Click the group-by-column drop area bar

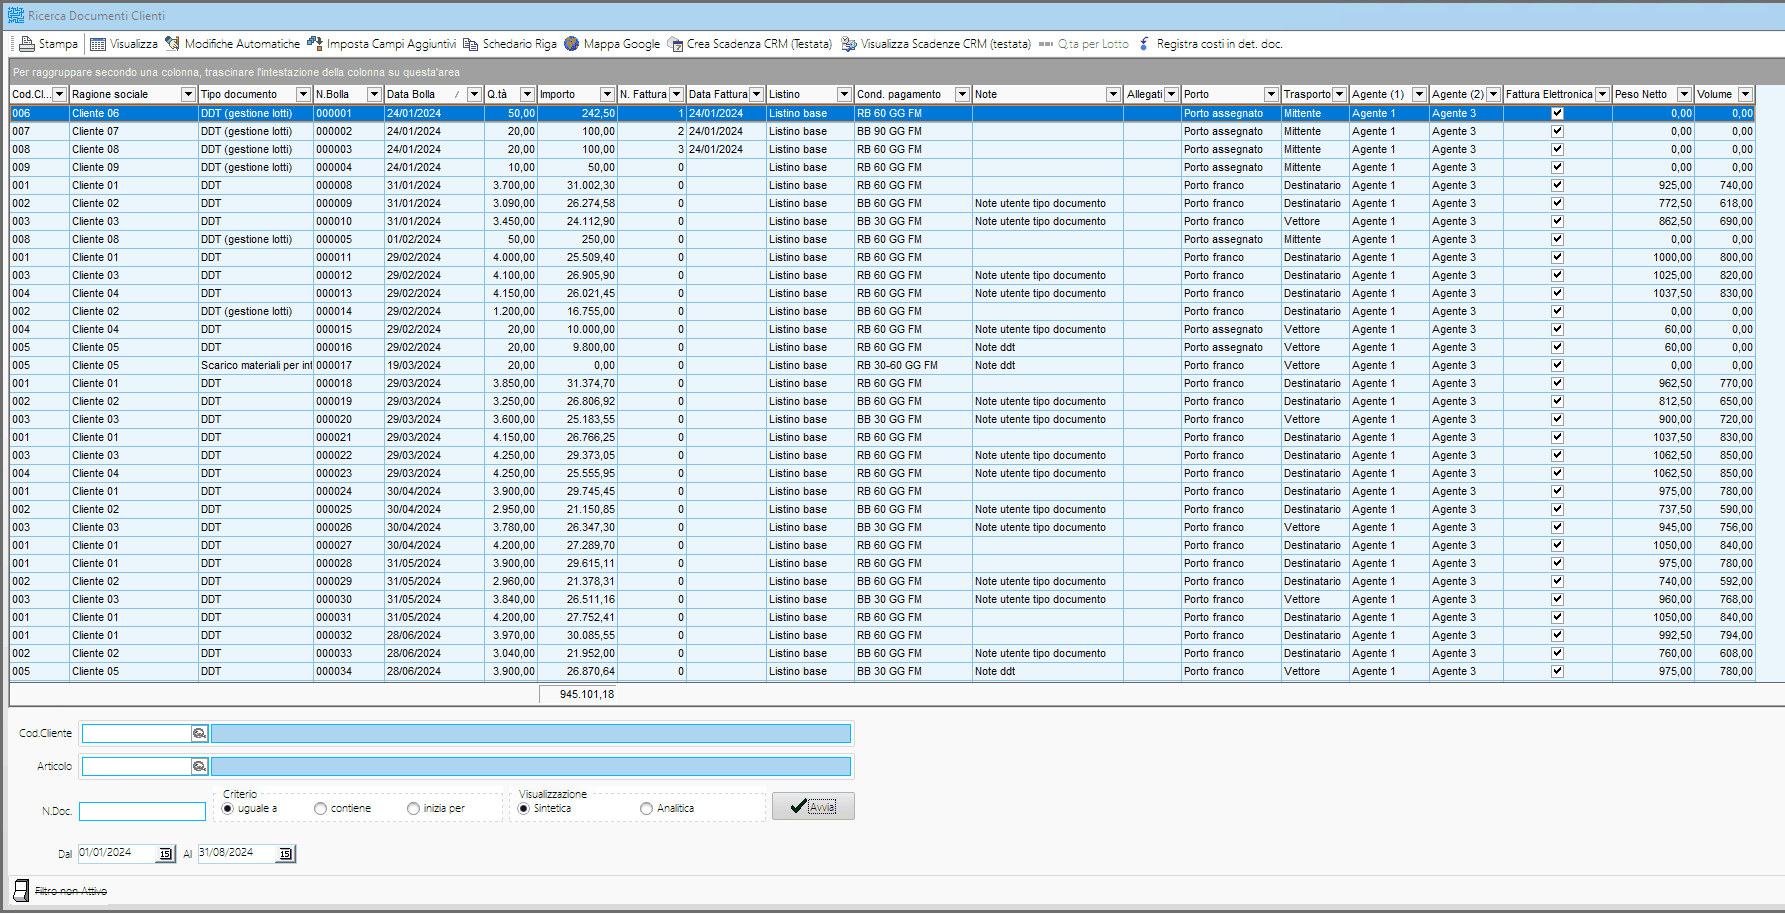(x=896, y=72)
